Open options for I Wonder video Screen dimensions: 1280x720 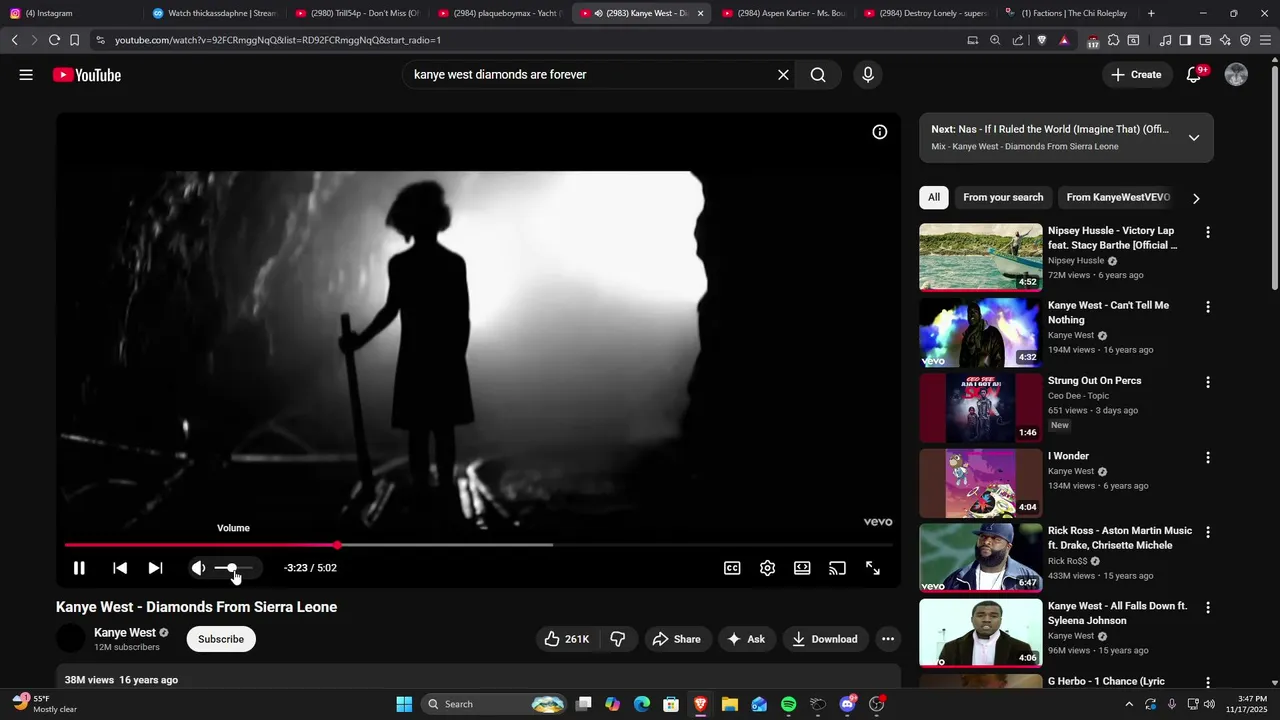click(x=1208, y=457)
